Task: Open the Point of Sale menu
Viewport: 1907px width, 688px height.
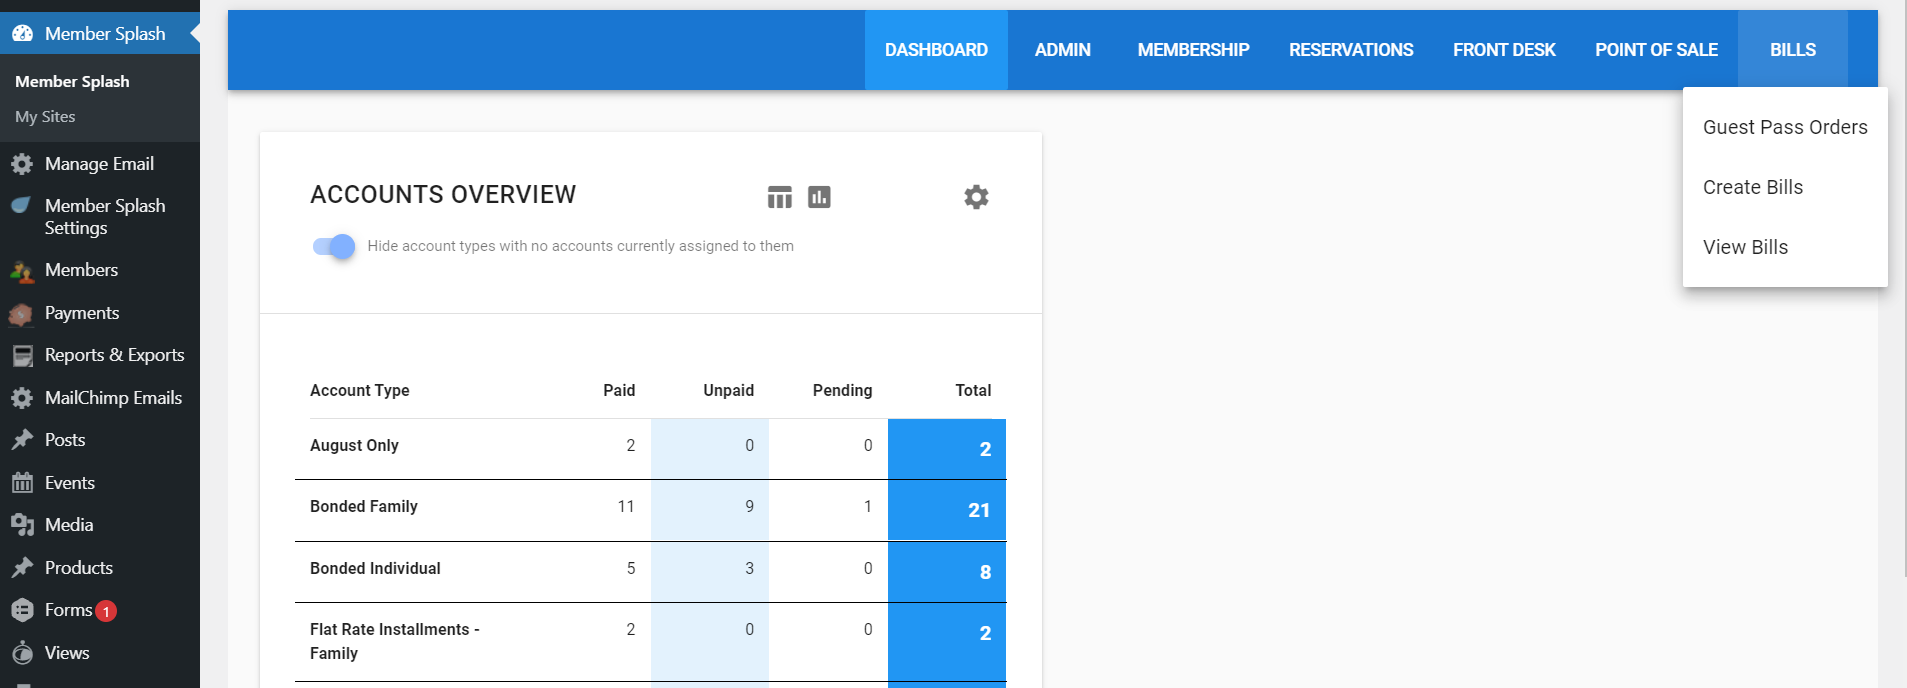Action: click(x=1656, y=50)
